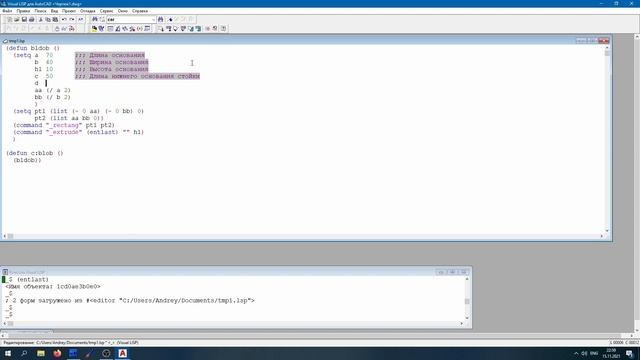The width and height of the screenshot is (640, 360).
Task: Click the Complete Word toolbar icon
Action: tap(80, 20)
